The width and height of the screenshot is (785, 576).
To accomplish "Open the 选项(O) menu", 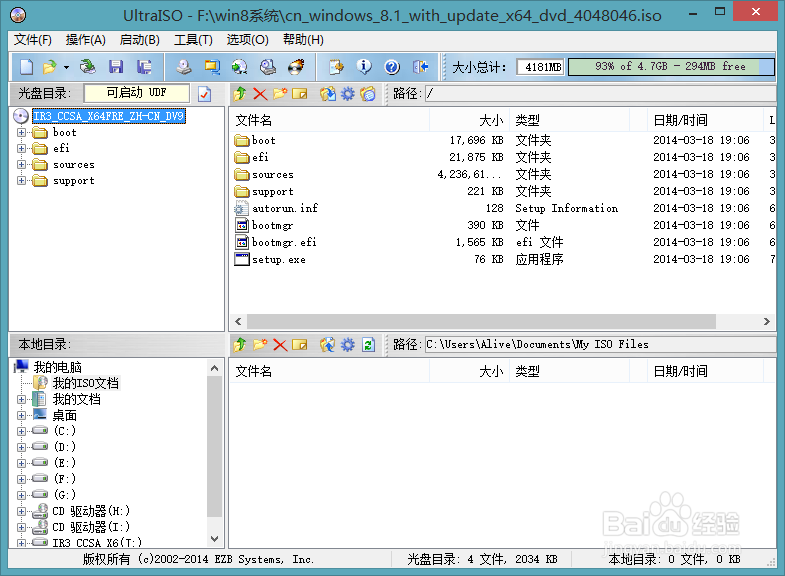I will pyautogui.click(x=247, y=40).
